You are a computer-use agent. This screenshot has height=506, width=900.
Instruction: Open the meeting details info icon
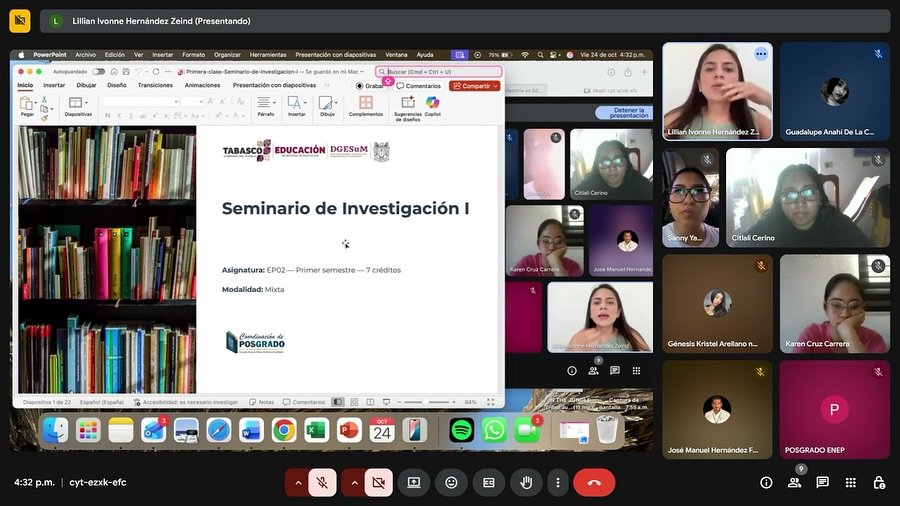[x=766, y=482]
